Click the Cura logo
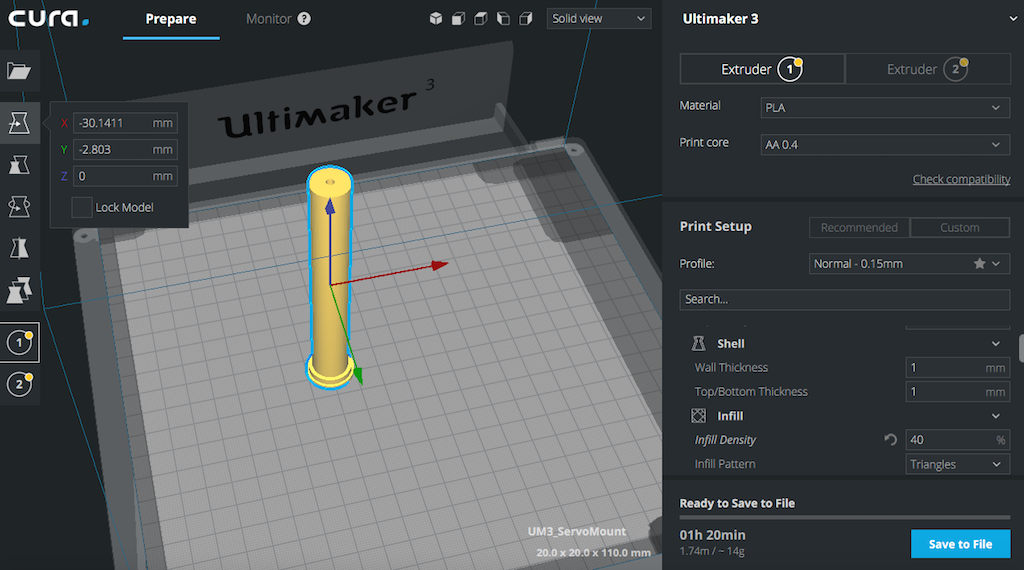The image size is (1024, 570). click(x=48, y=18)
